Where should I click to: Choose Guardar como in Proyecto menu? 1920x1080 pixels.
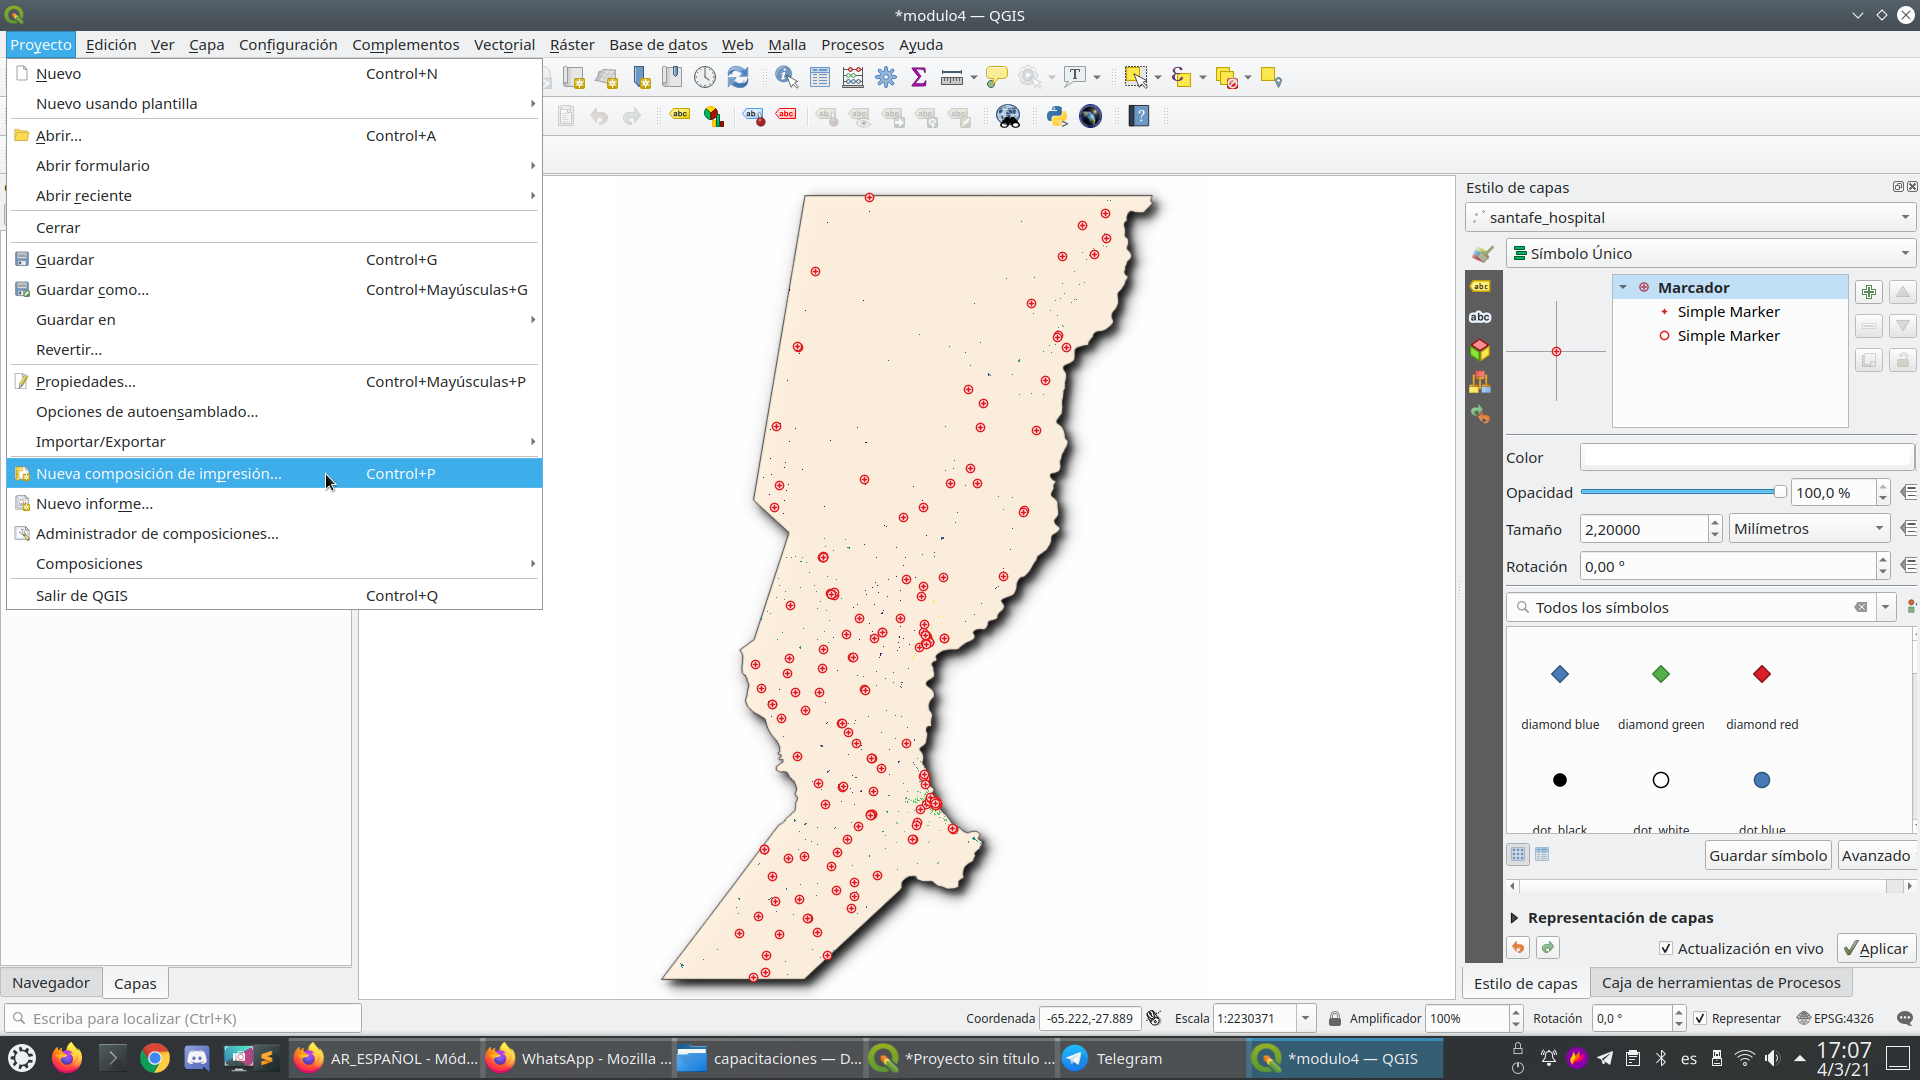click(x=274, y=290)
